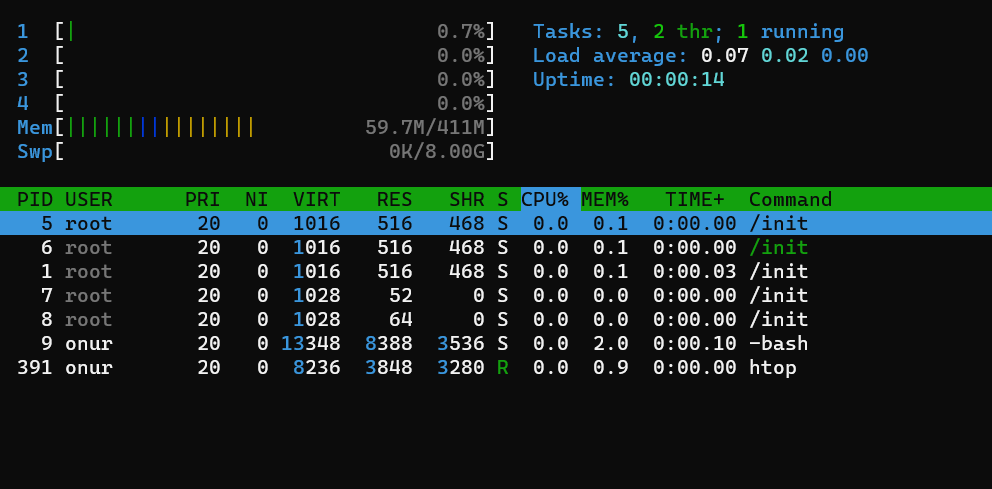This screenshot has width=992, height=489.
Task: Select the PID 1 init process row
Action: tap(496, 271)
